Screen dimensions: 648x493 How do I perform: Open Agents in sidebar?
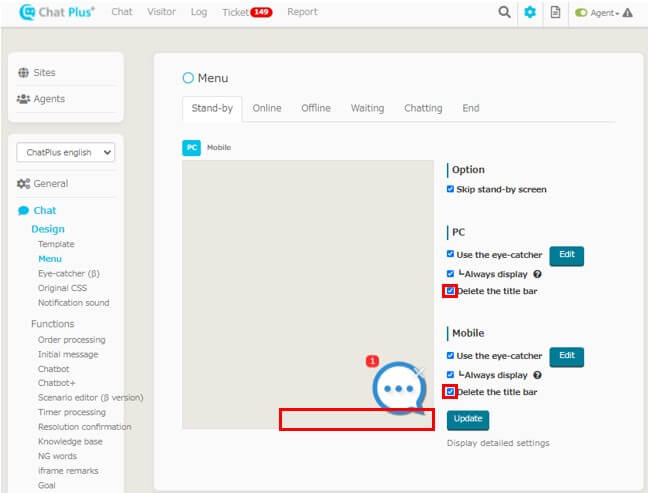pyautogui.click(x=49, y=99)
